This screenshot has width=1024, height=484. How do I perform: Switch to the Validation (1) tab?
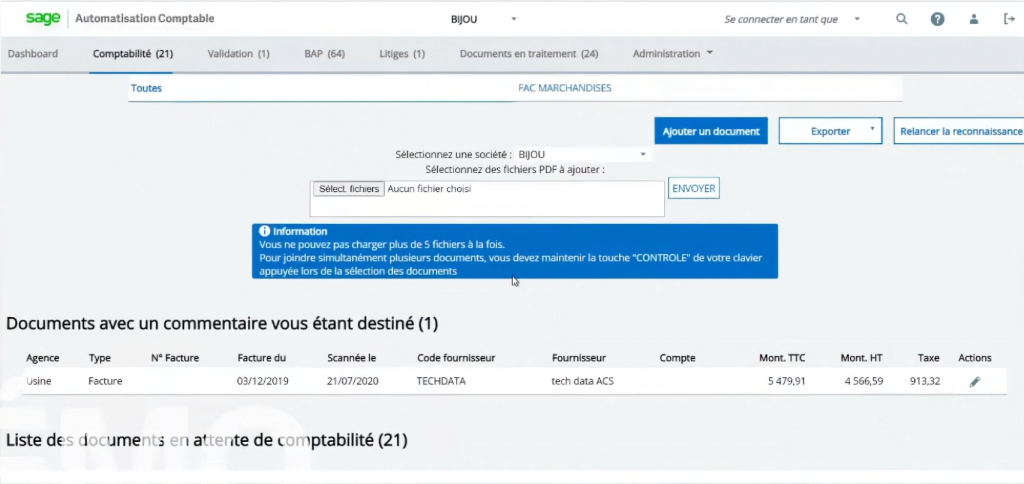[238, 54]
